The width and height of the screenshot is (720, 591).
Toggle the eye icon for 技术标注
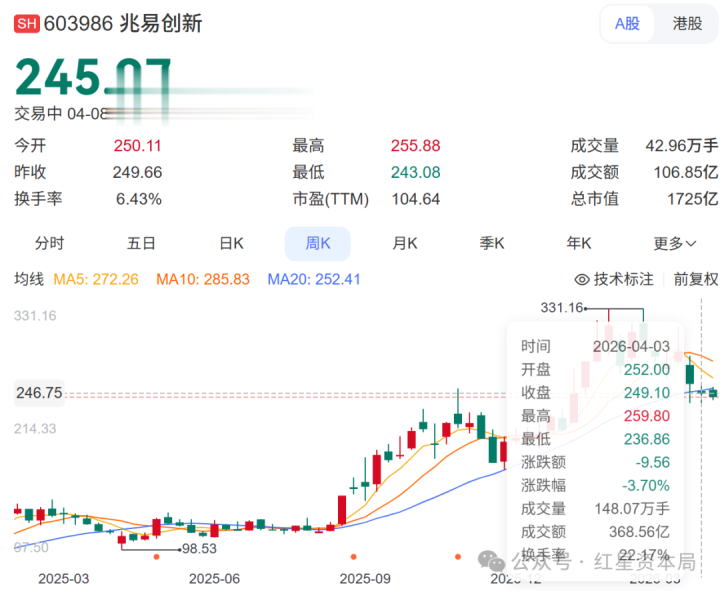pos(582,279)
